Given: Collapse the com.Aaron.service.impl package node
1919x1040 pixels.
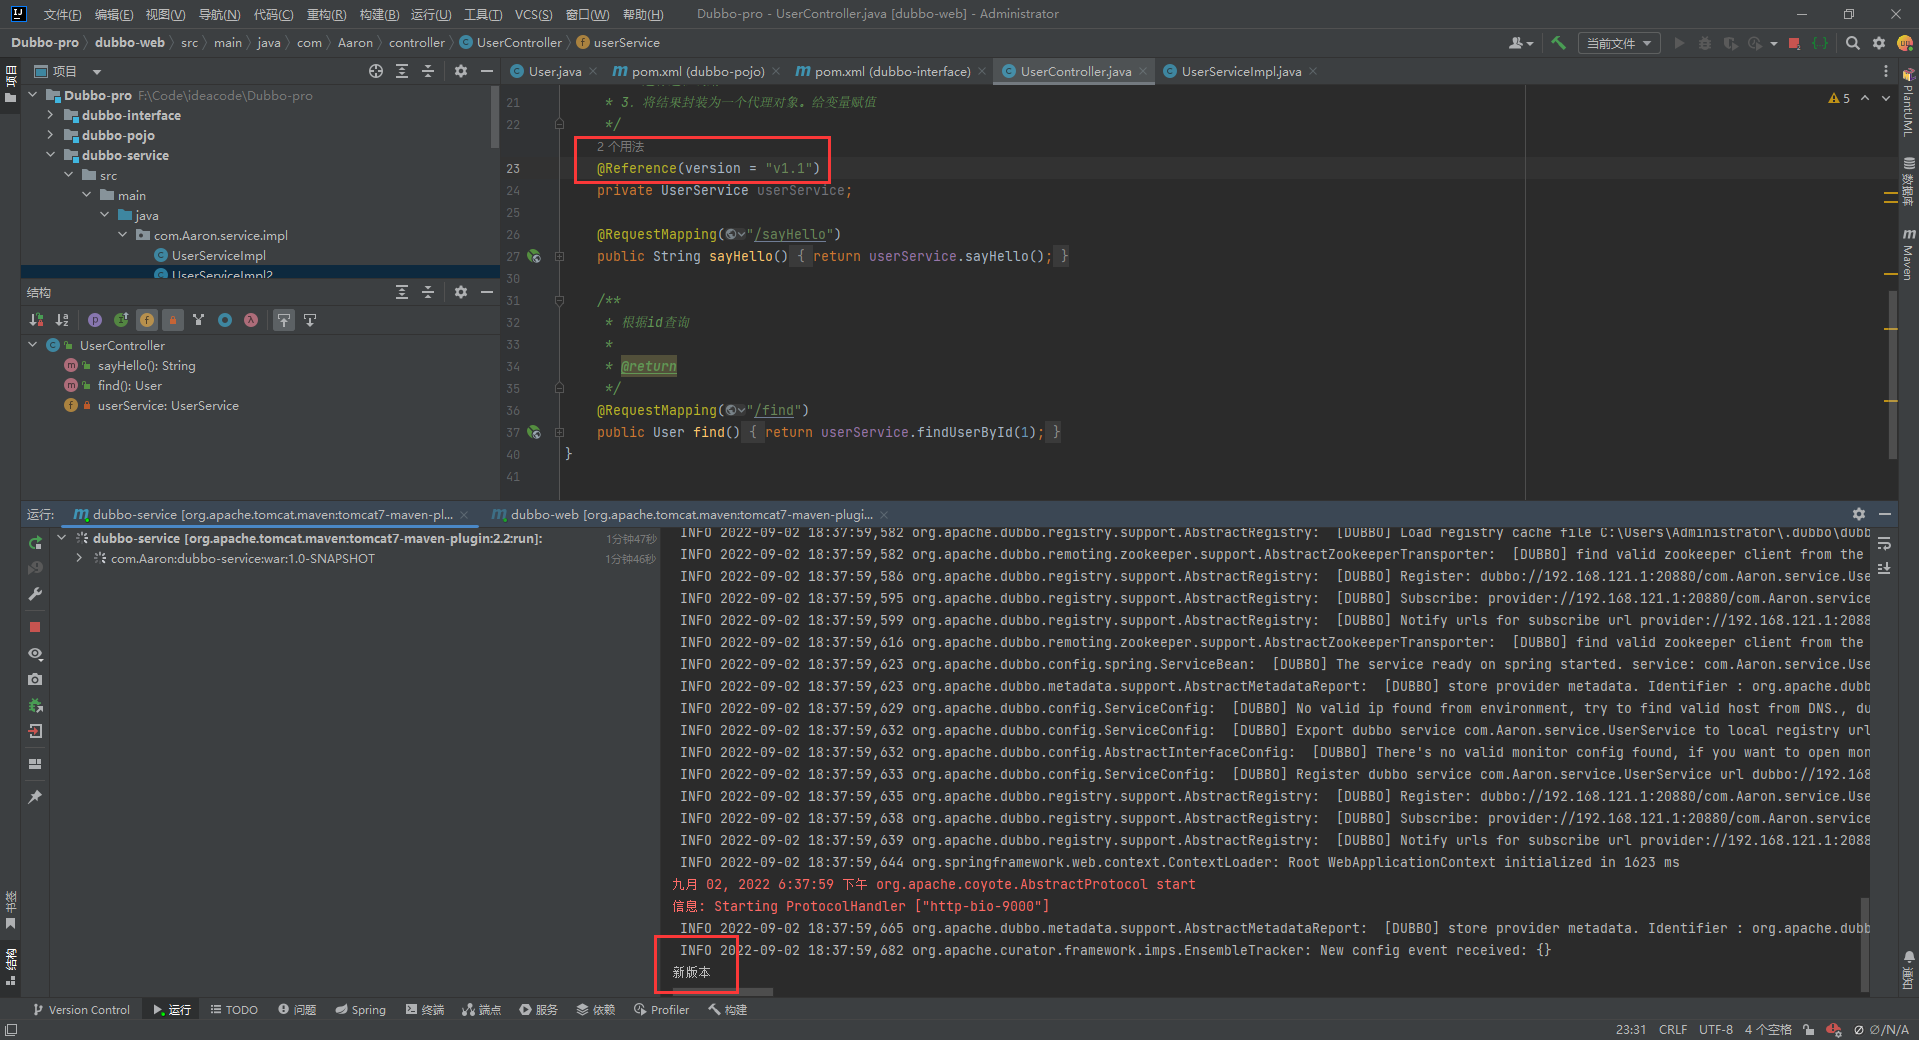Looking at the screenshot, I should (122, 235).
